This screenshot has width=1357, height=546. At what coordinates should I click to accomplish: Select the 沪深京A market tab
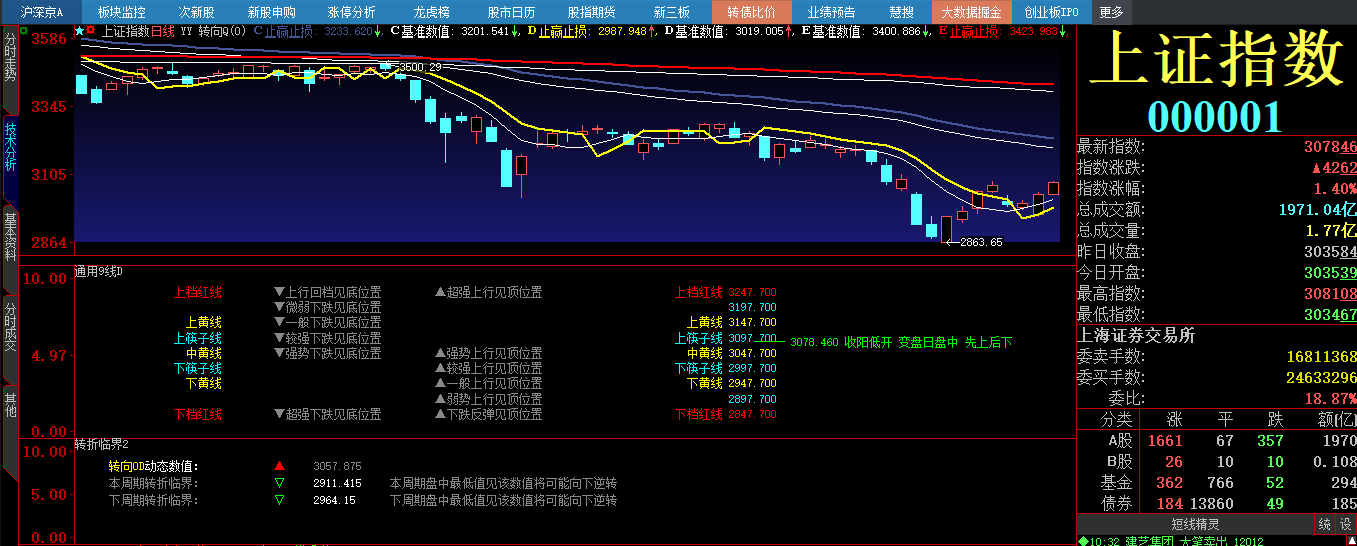pyautogui.click(x=43, y=12)
